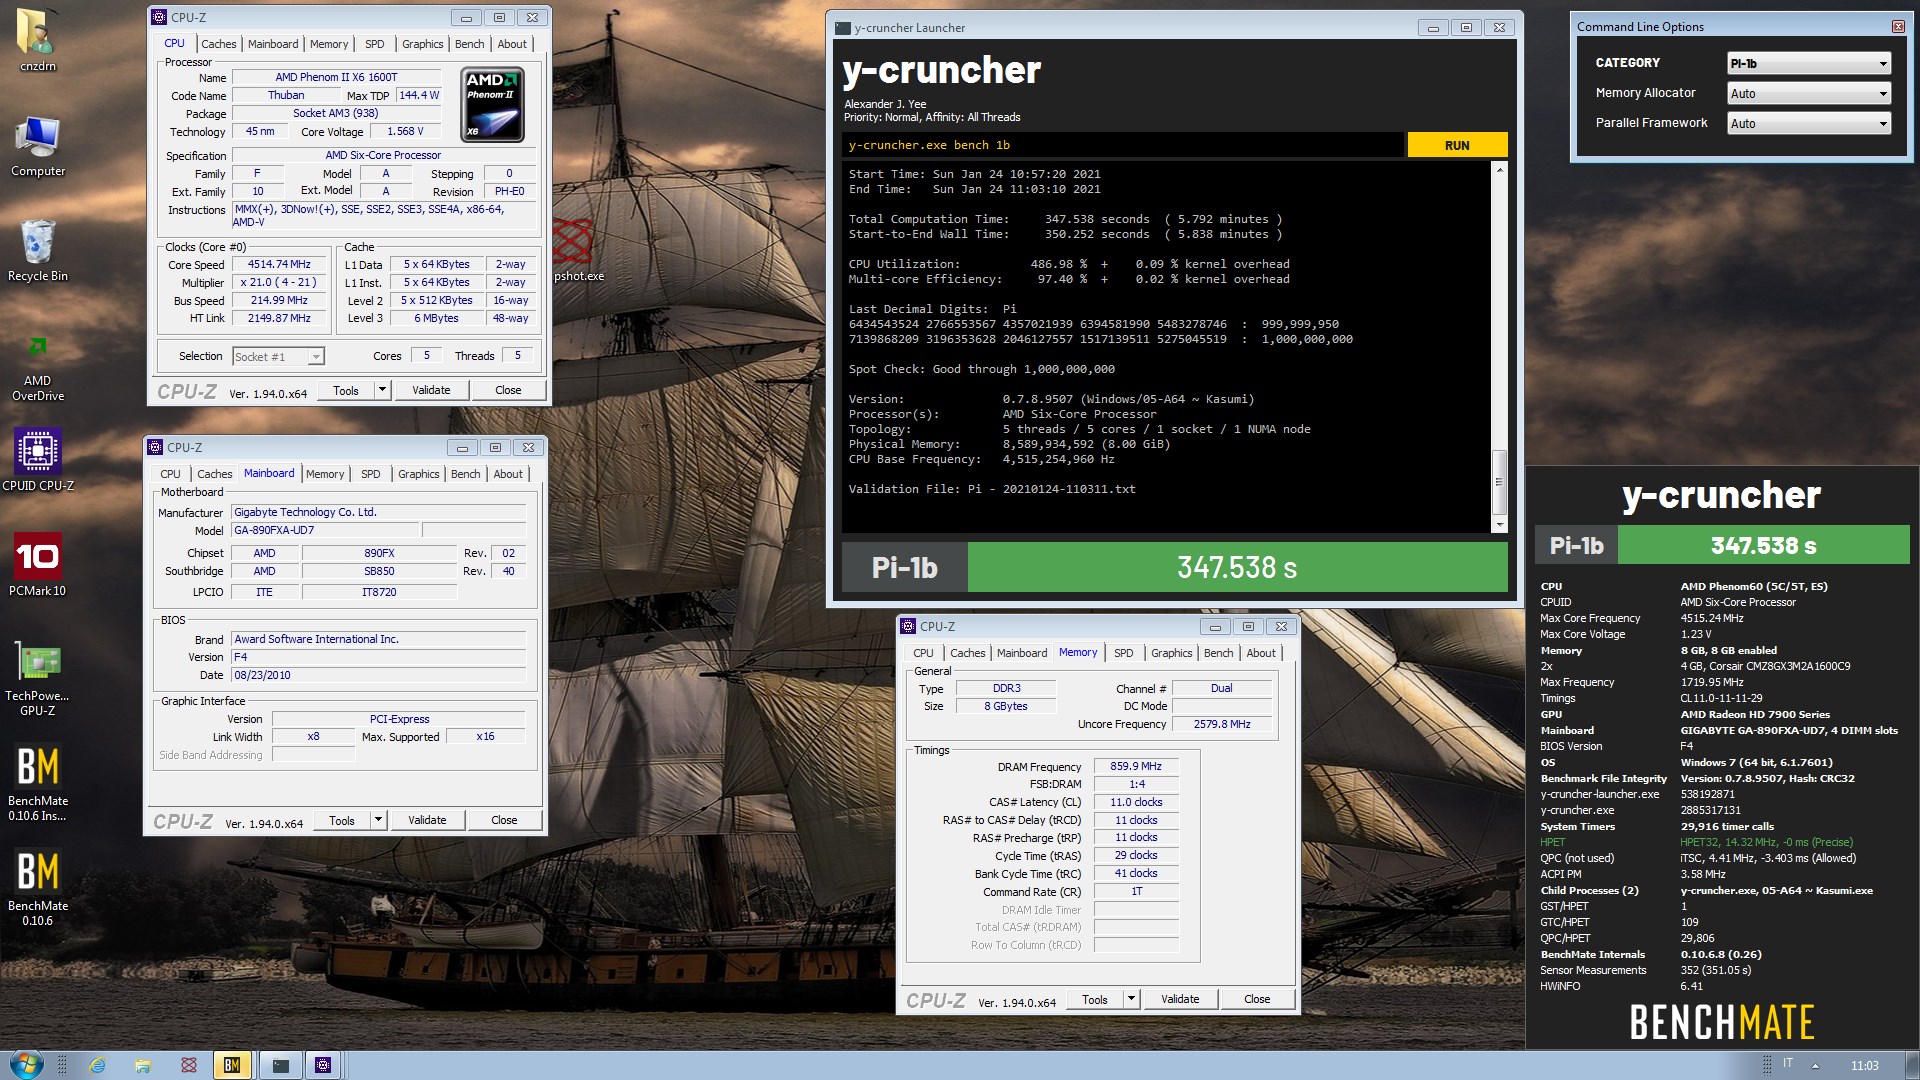
Task: Click Uncore Frequency value 2579.8 MHz
Action: [x=1221, y=724]
